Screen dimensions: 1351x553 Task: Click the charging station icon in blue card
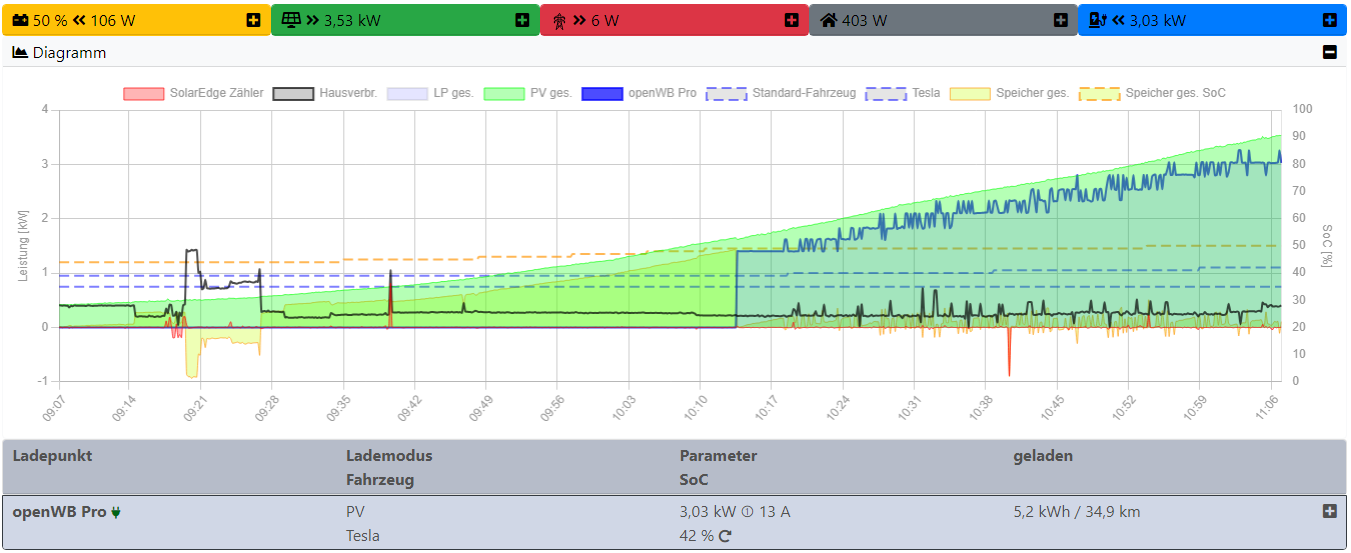pyautogui.click(x=1097, y=20)
